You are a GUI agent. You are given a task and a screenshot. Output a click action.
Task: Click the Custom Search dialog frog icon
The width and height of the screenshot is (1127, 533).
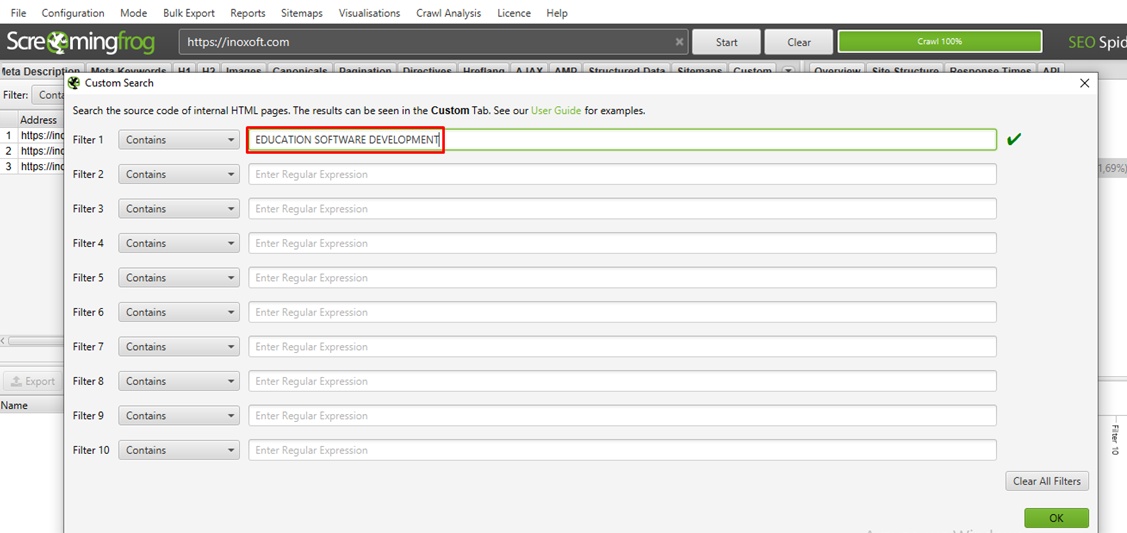coord(73,83)
